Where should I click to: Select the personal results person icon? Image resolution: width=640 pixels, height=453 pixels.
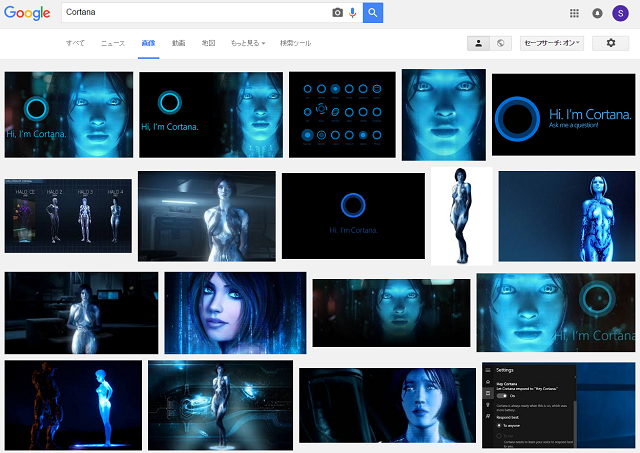click(x=478, y=43)
